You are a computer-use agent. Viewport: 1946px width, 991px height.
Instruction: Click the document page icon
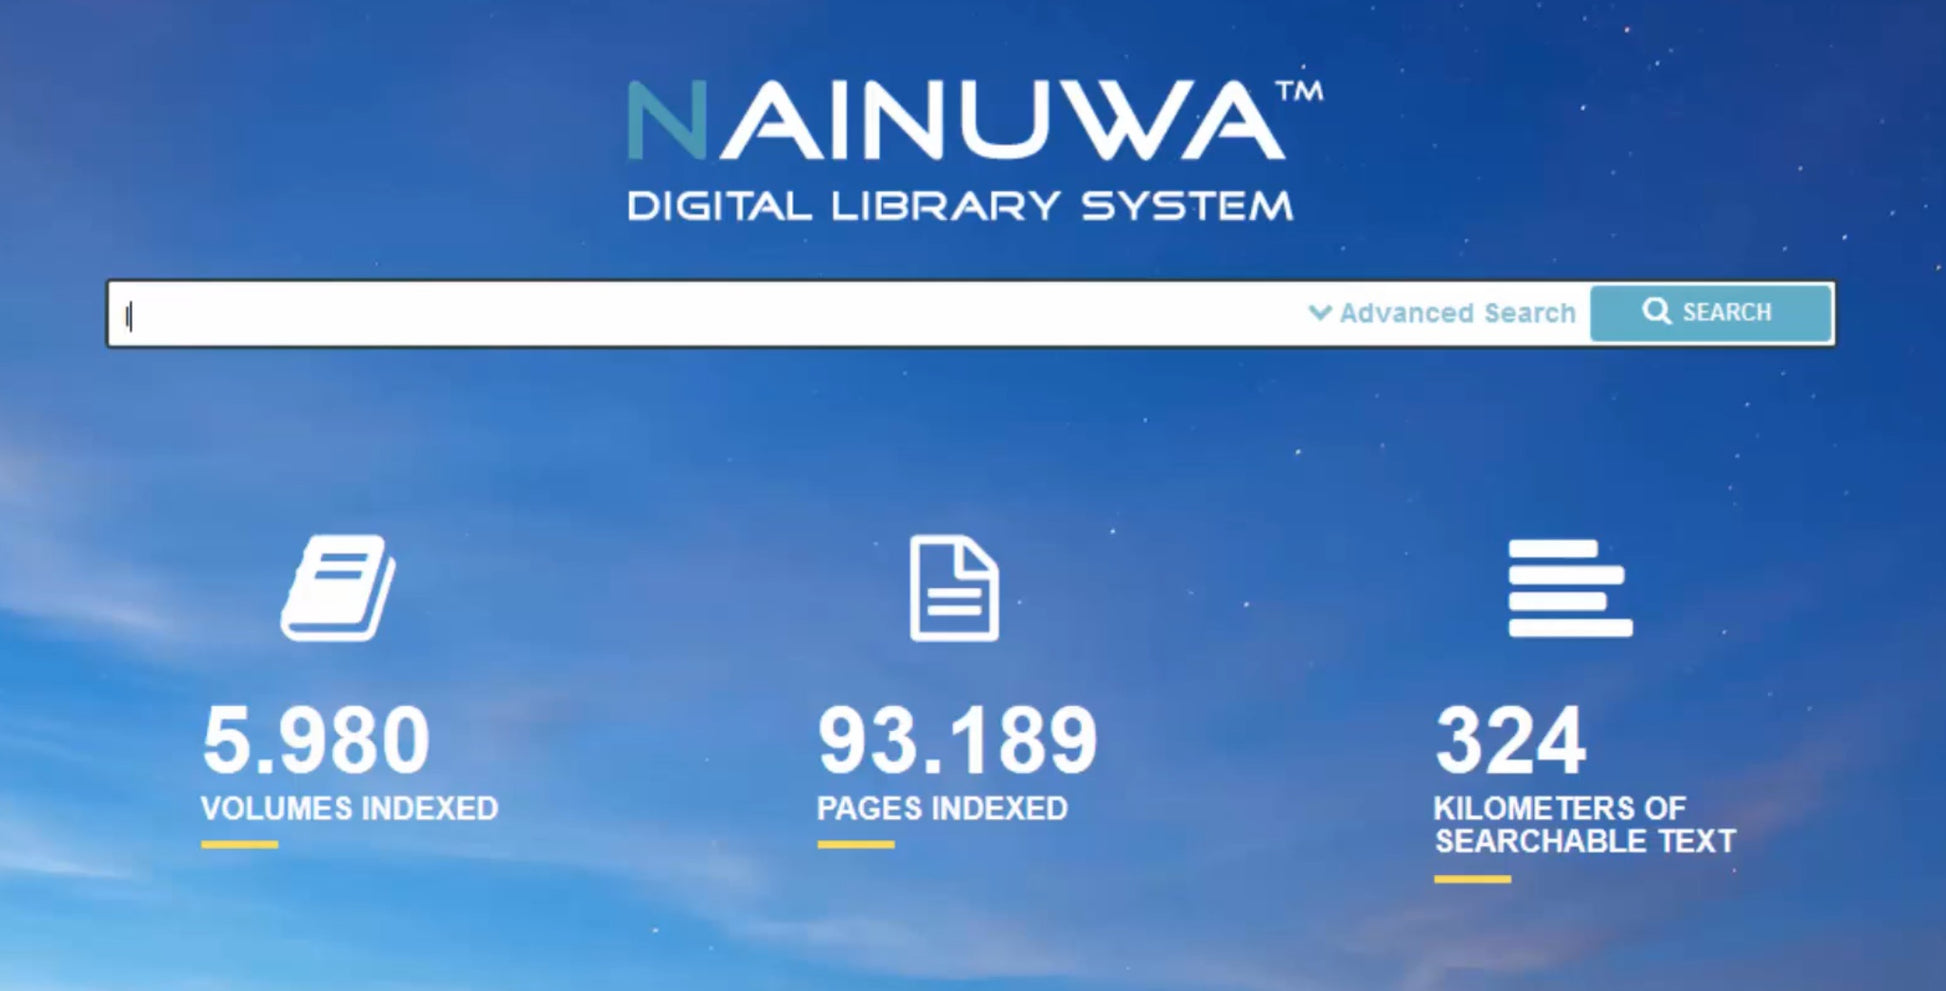tap(954, 588)
